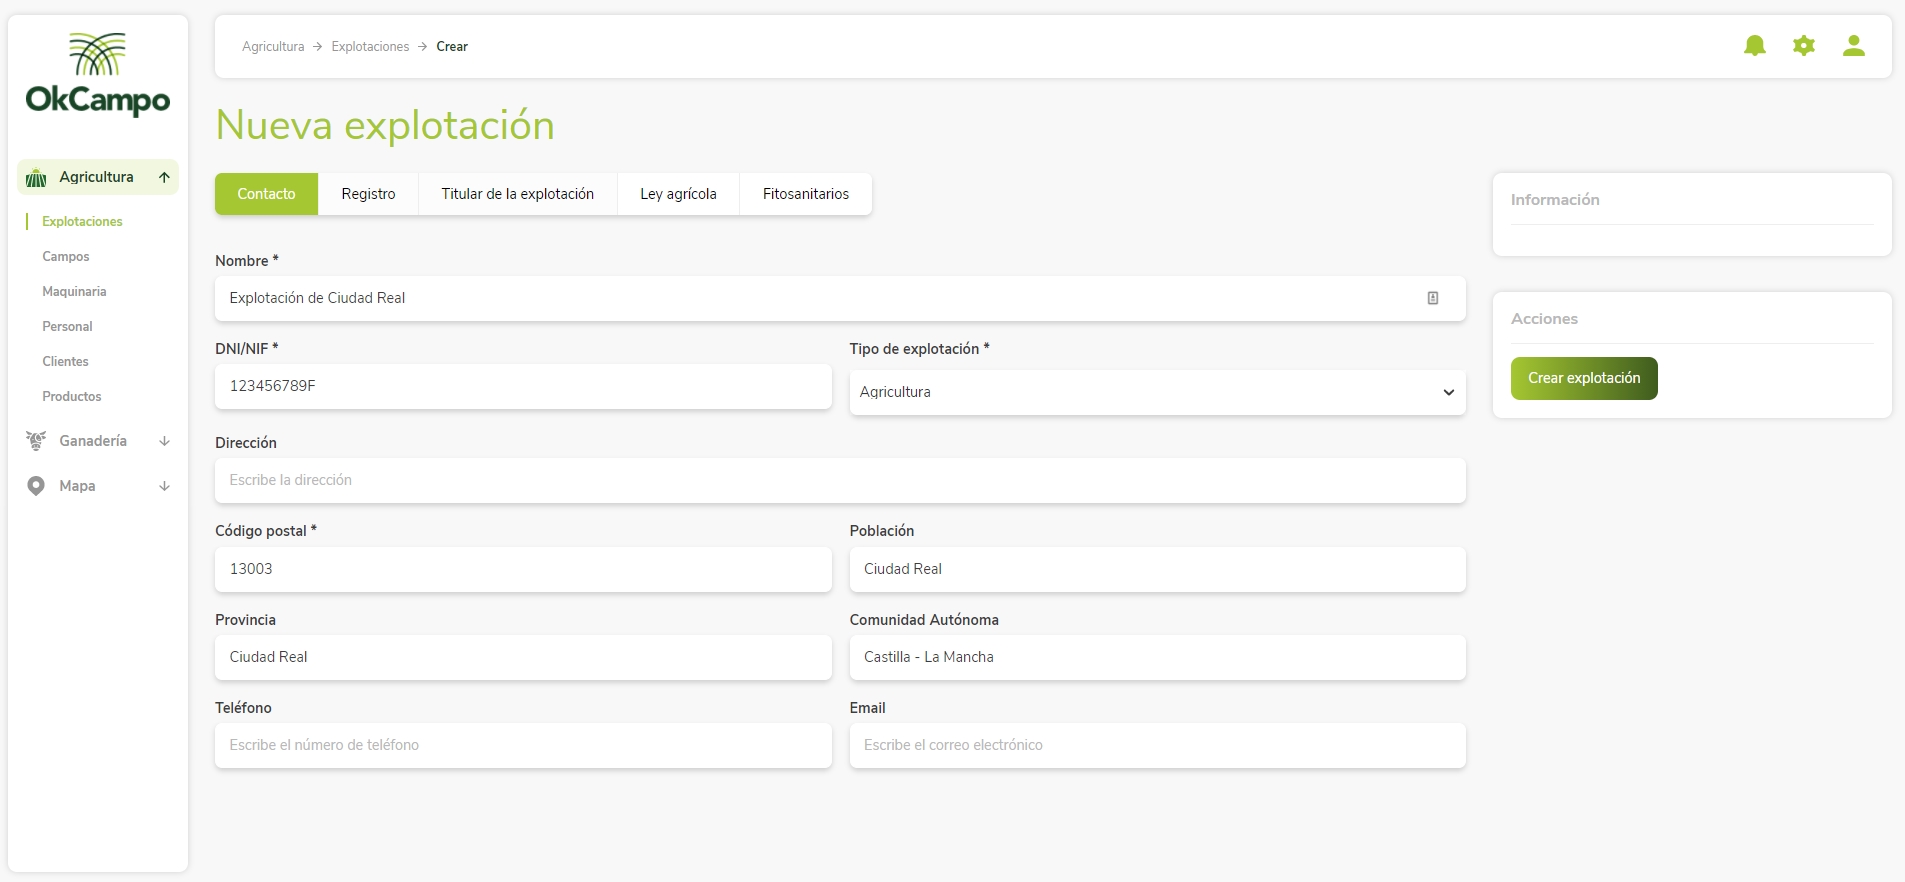Expand the Mapa section arrow
The height and width of the screenshot is (882, 1905).
tap(164, 486)
